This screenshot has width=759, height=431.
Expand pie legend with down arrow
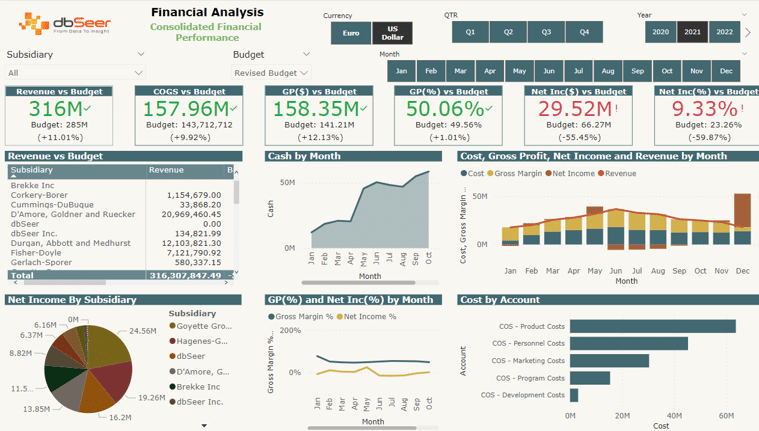(204, 426)
